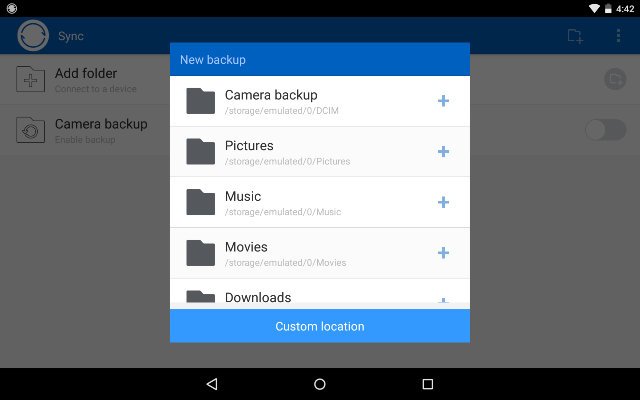Tap the Android recent apps button
Image resolution: width=640 pixels, height=400 pixels.
click(x=427, y=384)
